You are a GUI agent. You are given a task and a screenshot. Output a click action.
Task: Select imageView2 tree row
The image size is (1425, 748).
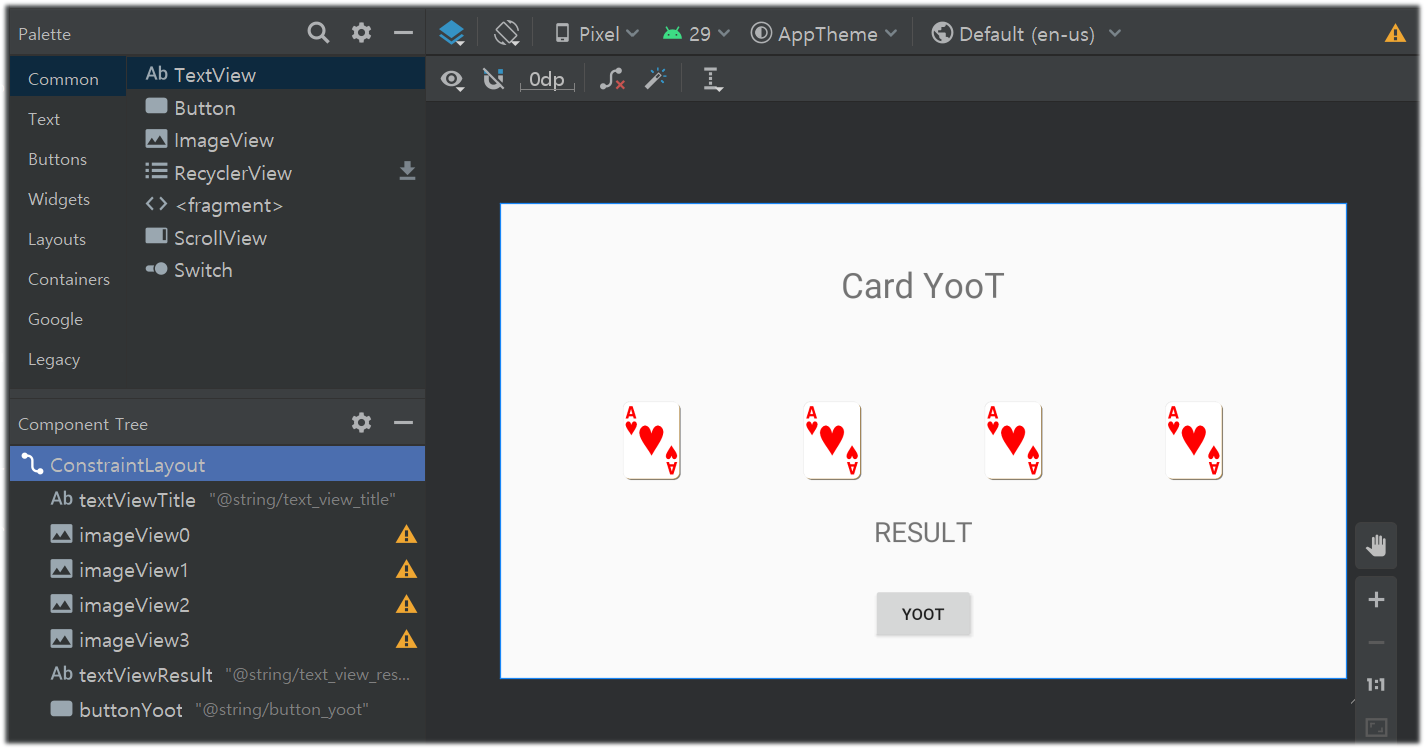[x=217, y=605]
